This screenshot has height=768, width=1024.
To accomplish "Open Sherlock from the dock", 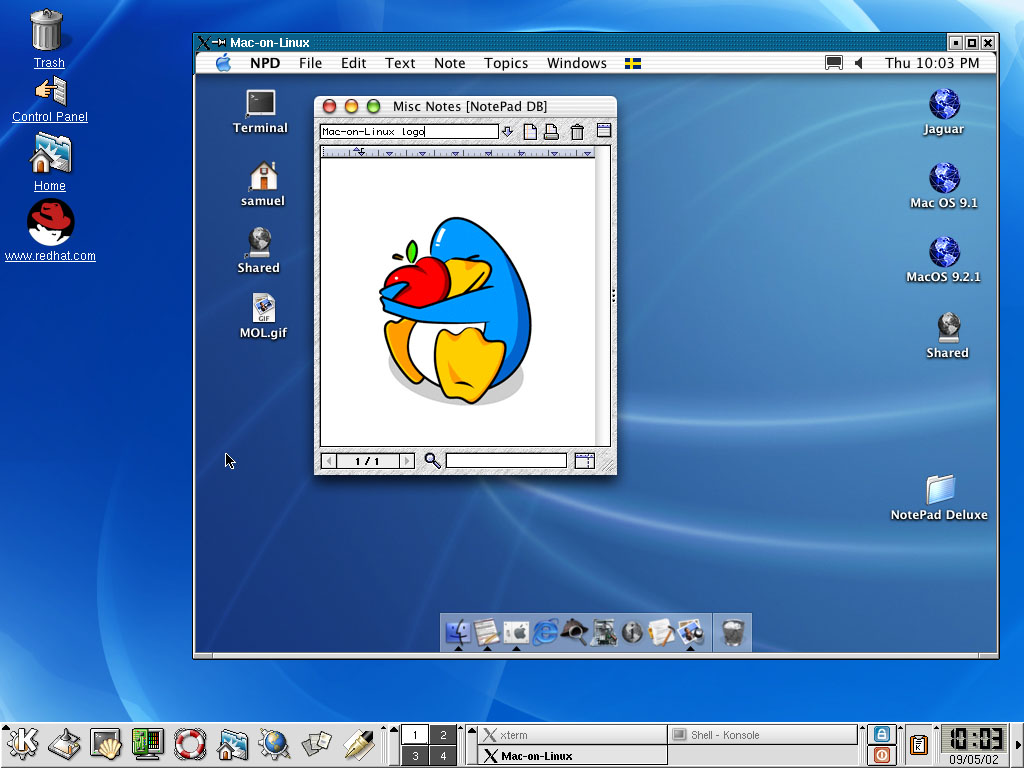I will tap(574, 632).
